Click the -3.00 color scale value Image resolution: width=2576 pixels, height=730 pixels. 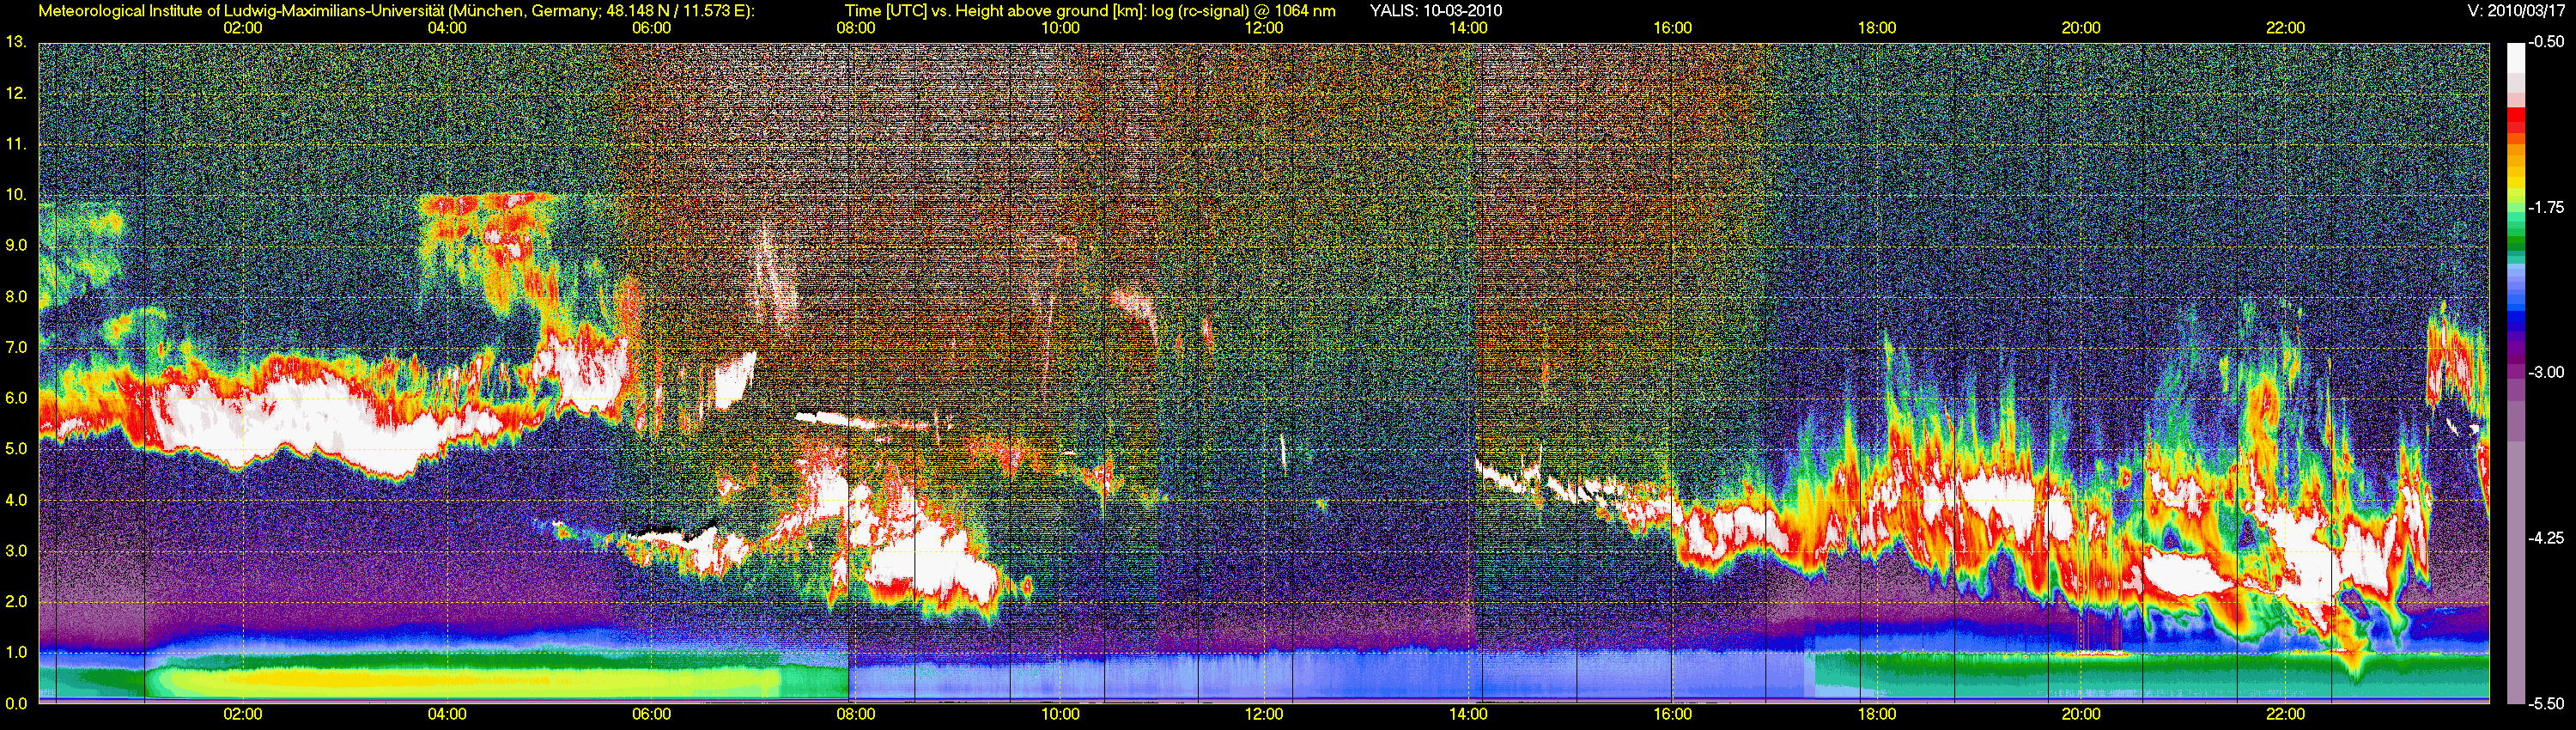click(2545, 372)
